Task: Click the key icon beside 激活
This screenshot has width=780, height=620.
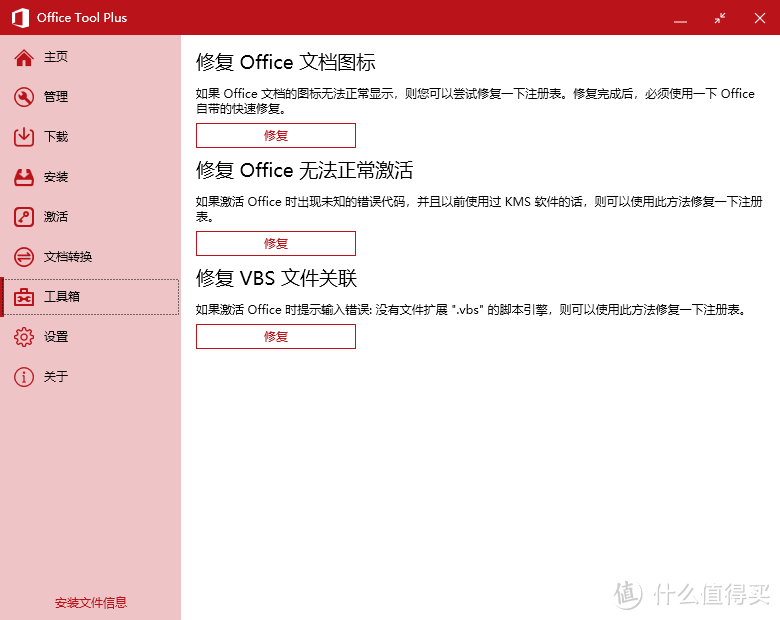Action: (24, 217)
